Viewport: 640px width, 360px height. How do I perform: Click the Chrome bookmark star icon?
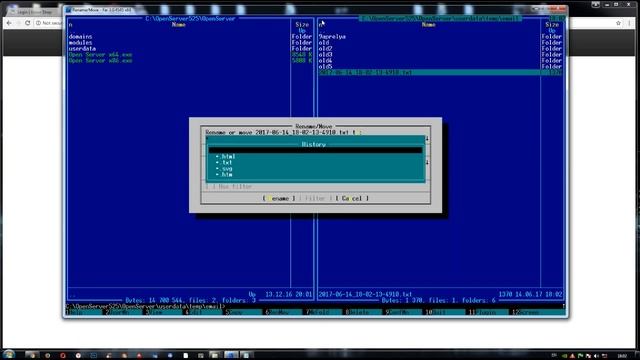click(618, 23)
